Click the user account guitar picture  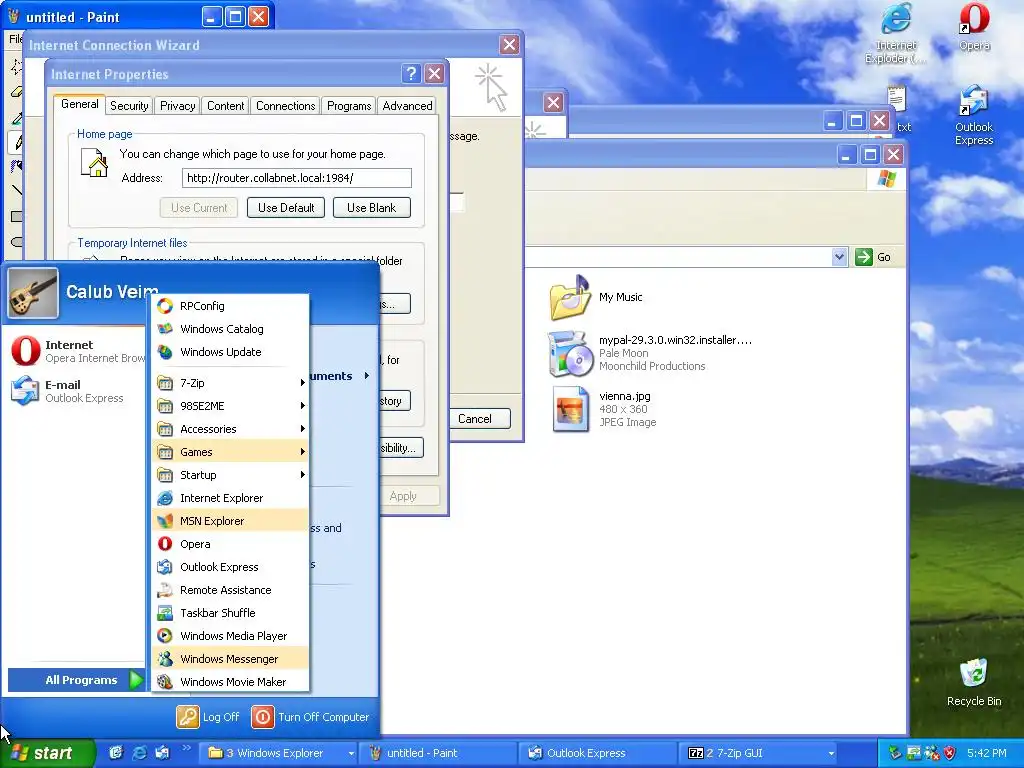click(33, 293)
